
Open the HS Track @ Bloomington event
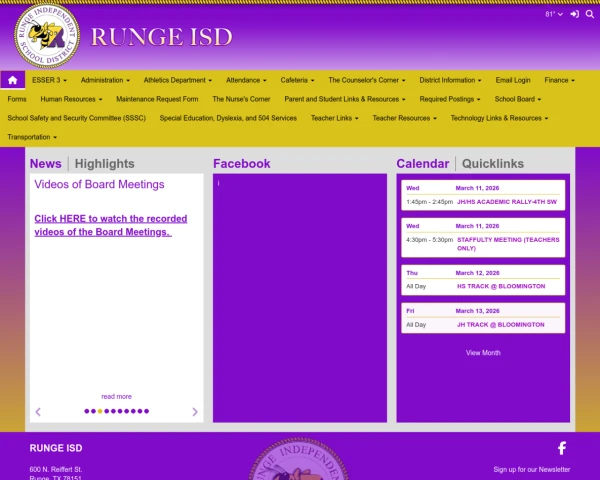(501, 286)
